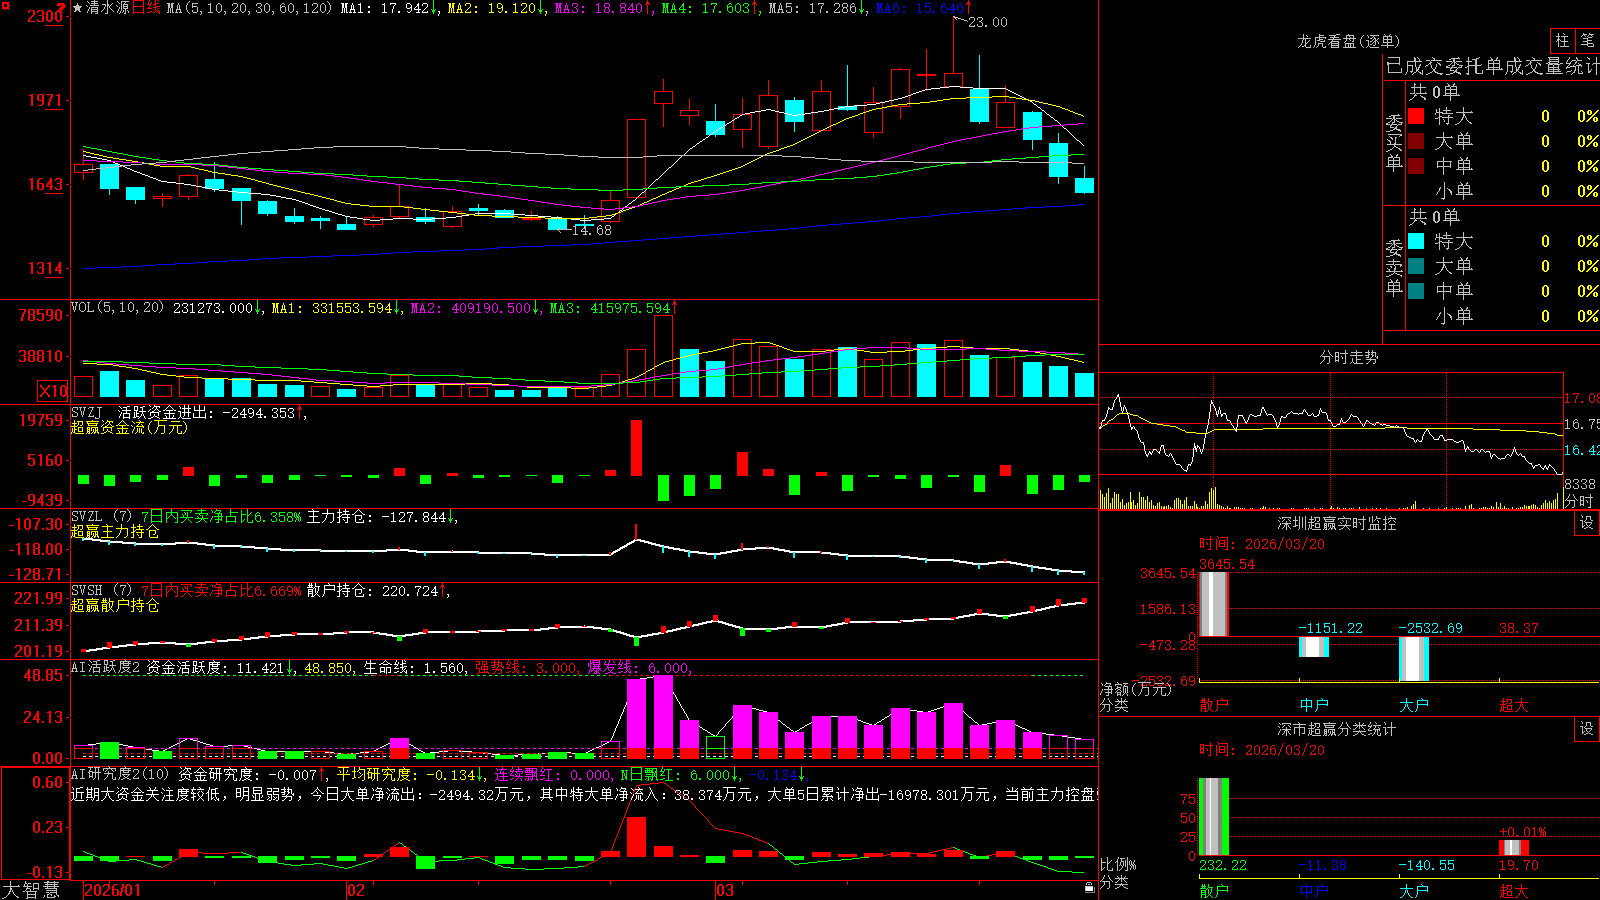
Task: Click the cyan 特大 sell order swatch
Action: coord(1416,241)
